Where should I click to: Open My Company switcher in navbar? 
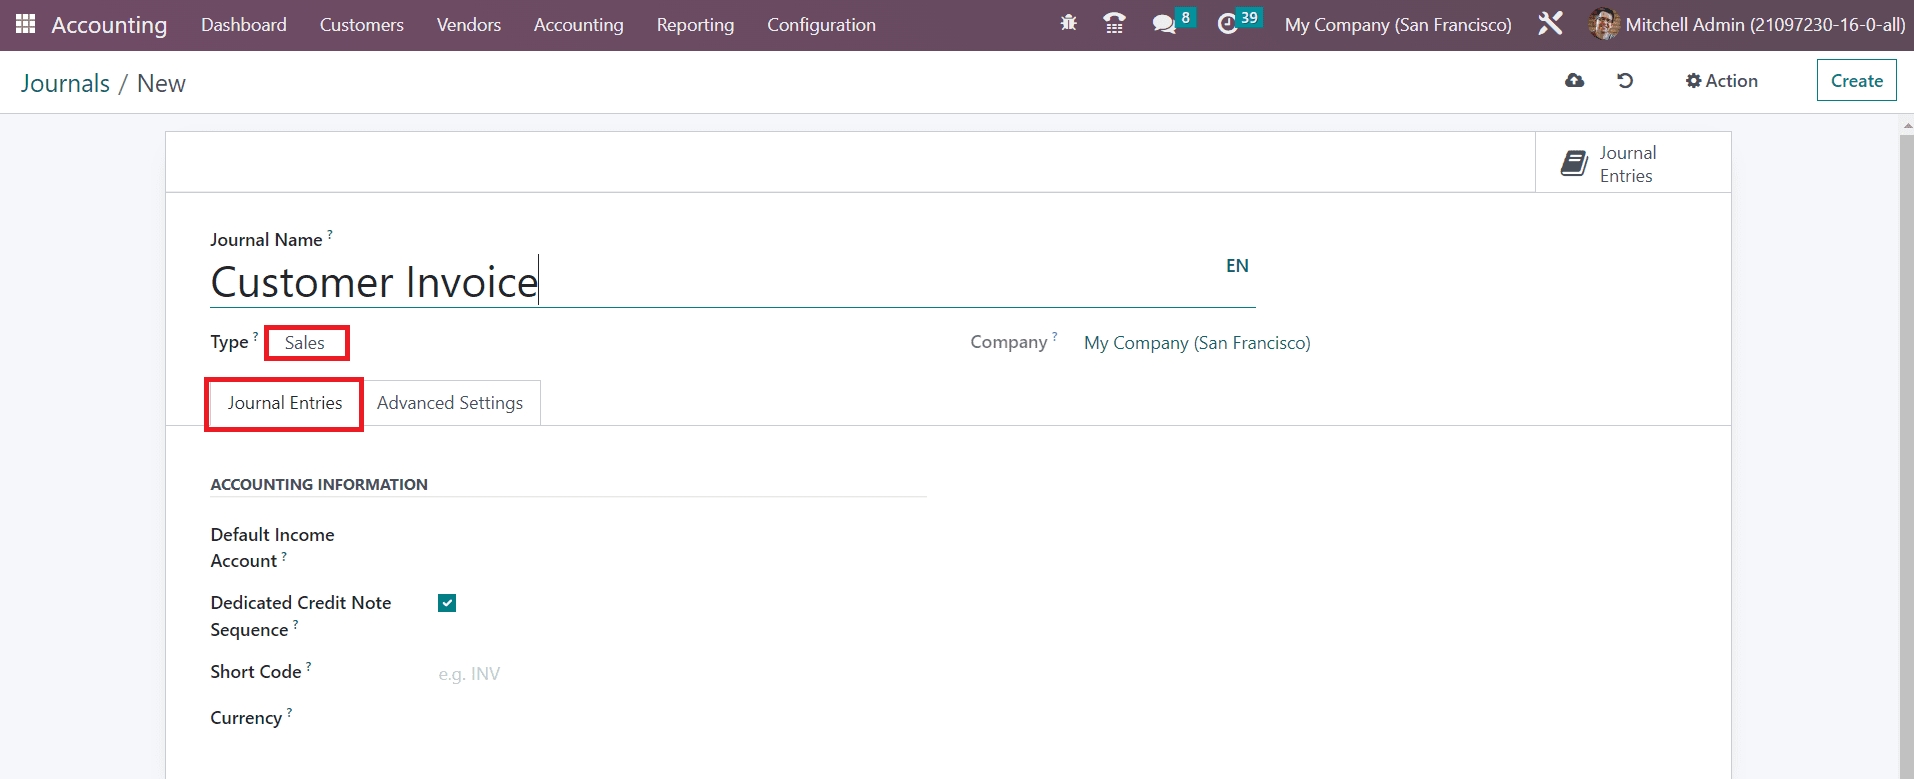1397,25
